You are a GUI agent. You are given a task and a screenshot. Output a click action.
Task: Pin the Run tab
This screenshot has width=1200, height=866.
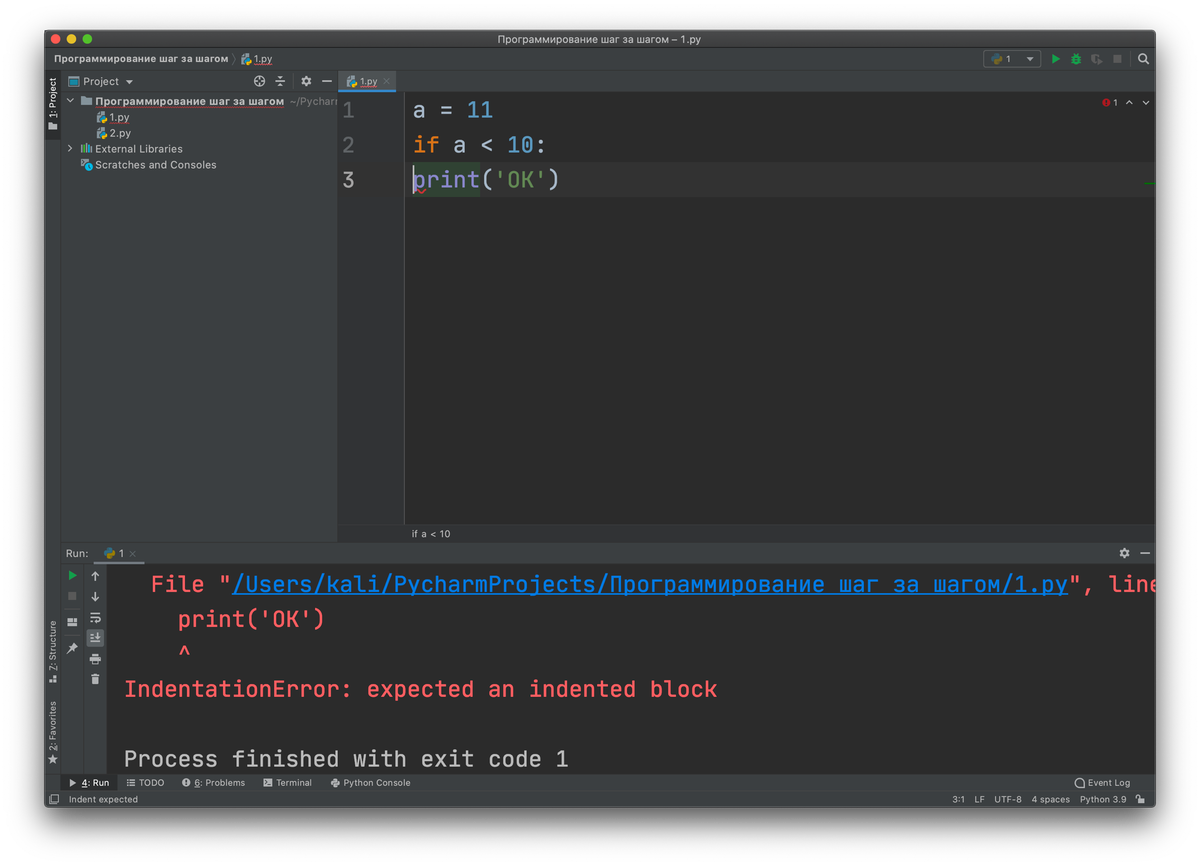72,648
